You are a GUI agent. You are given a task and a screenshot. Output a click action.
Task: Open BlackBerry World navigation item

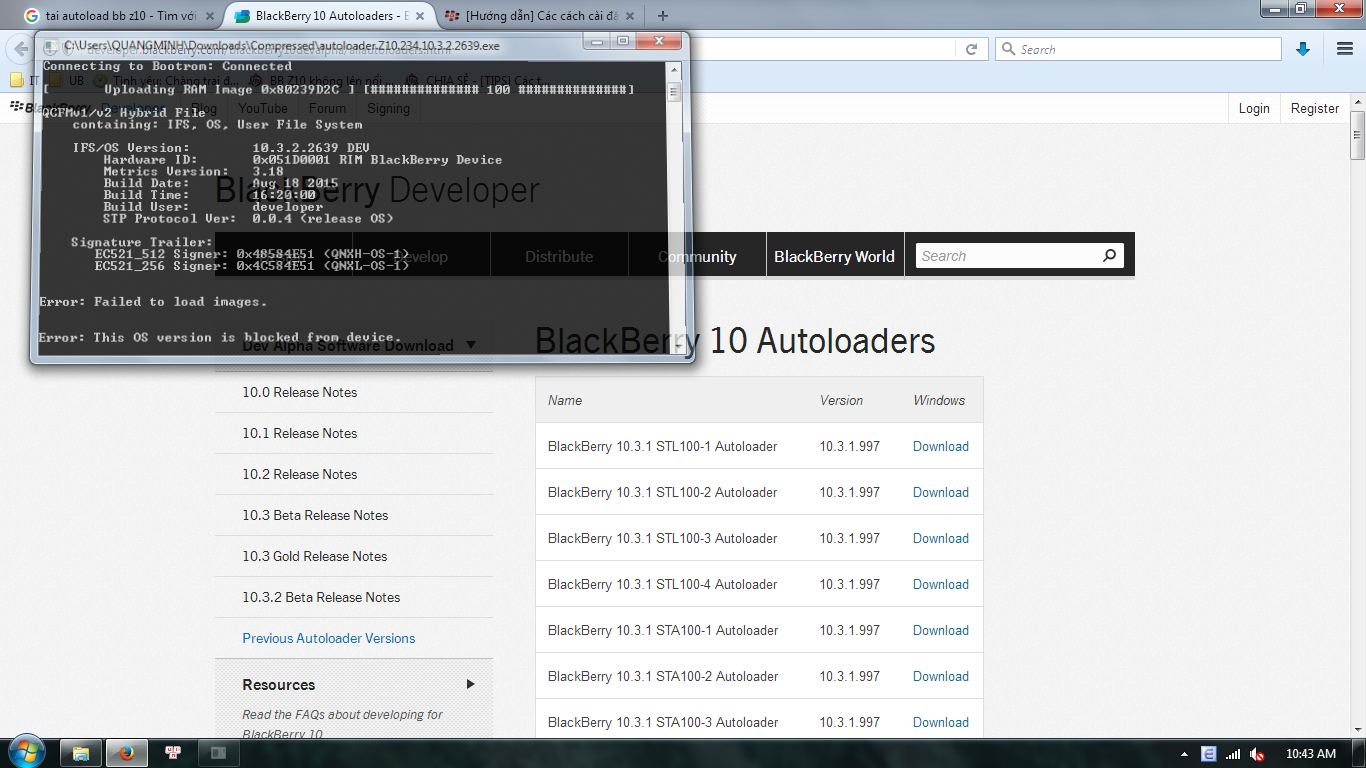click(834, 256)
